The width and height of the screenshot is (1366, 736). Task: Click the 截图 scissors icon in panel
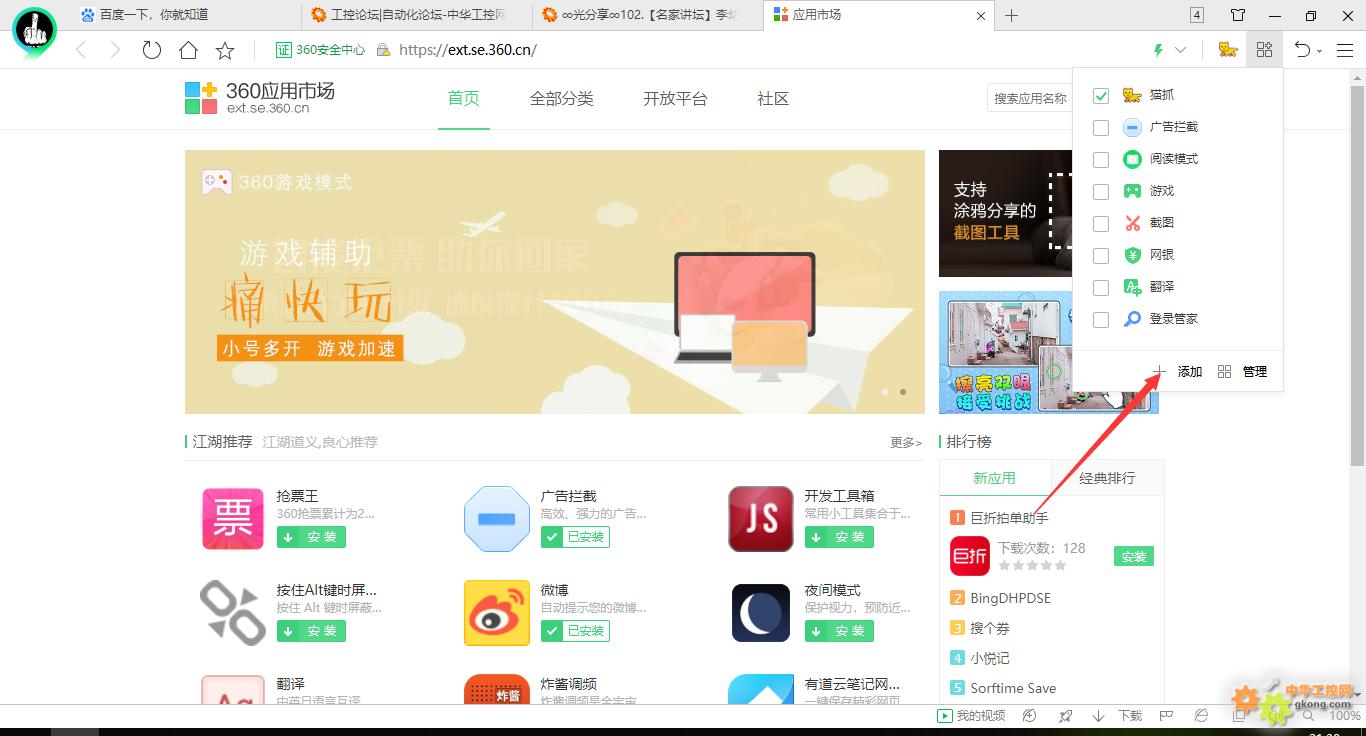[1132, 223]
